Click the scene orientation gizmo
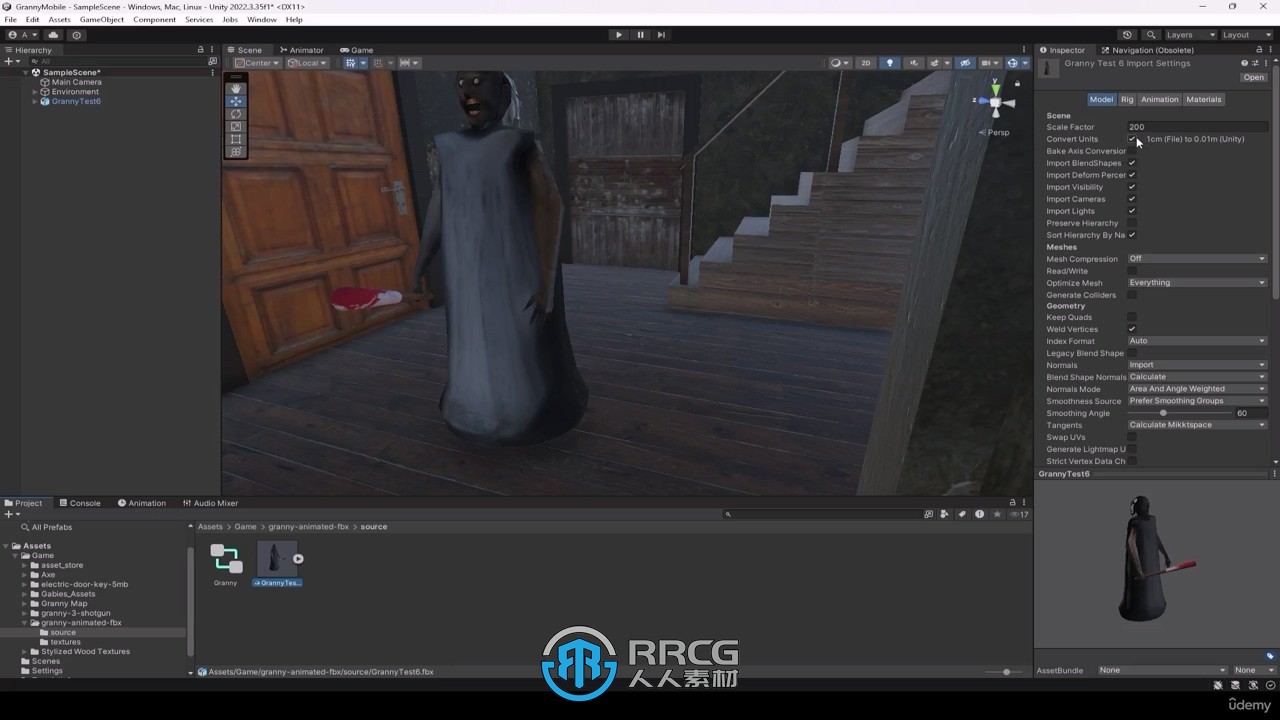 point(996,102)
